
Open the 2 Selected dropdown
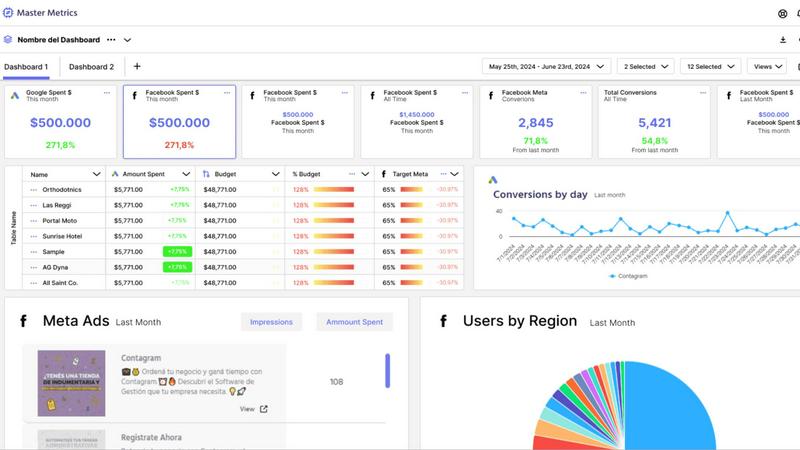[645, 67]
